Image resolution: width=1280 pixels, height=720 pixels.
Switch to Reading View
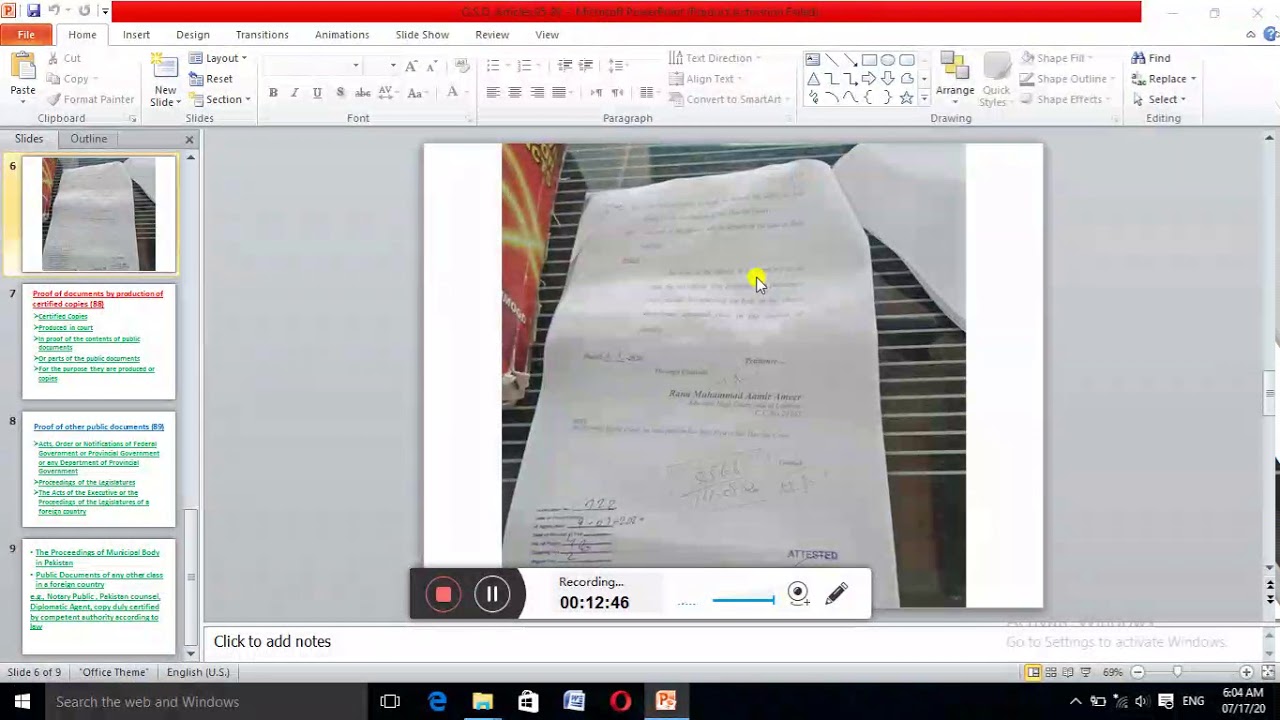(1068, 672)
